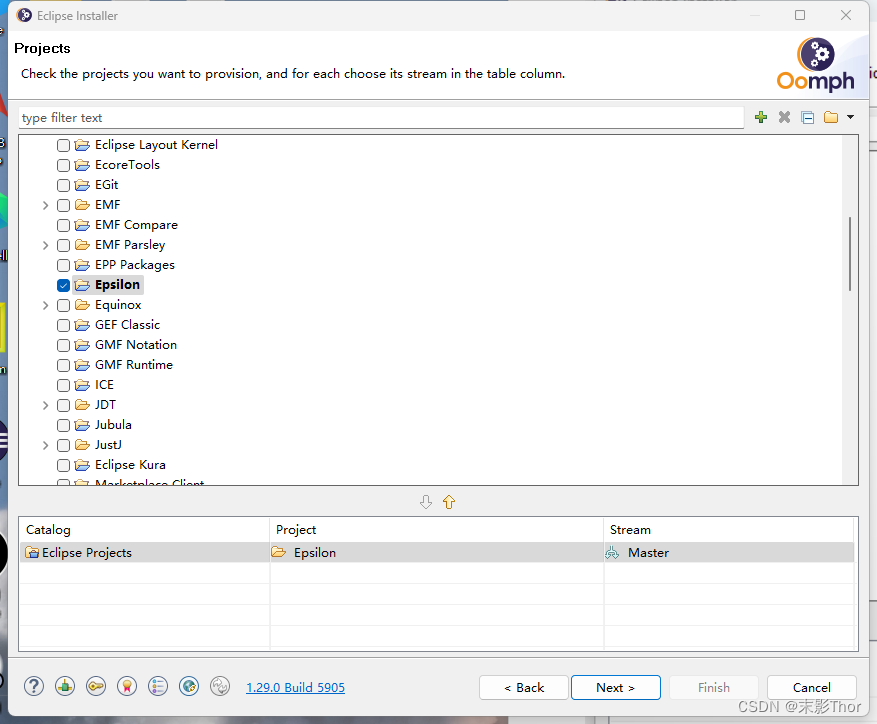This screenshot has height=724, width=877.
Task: Check the Eclipse Kura checkbox
Action: click(63, 466)
